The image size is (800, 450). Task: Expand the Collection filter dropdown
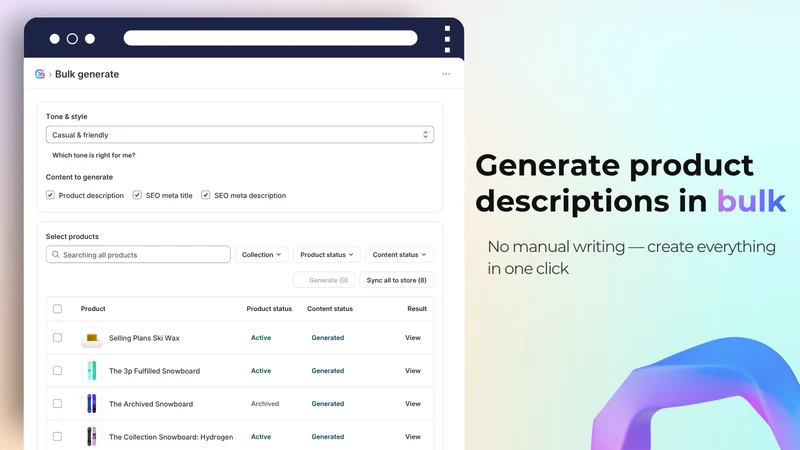[261, 255]
